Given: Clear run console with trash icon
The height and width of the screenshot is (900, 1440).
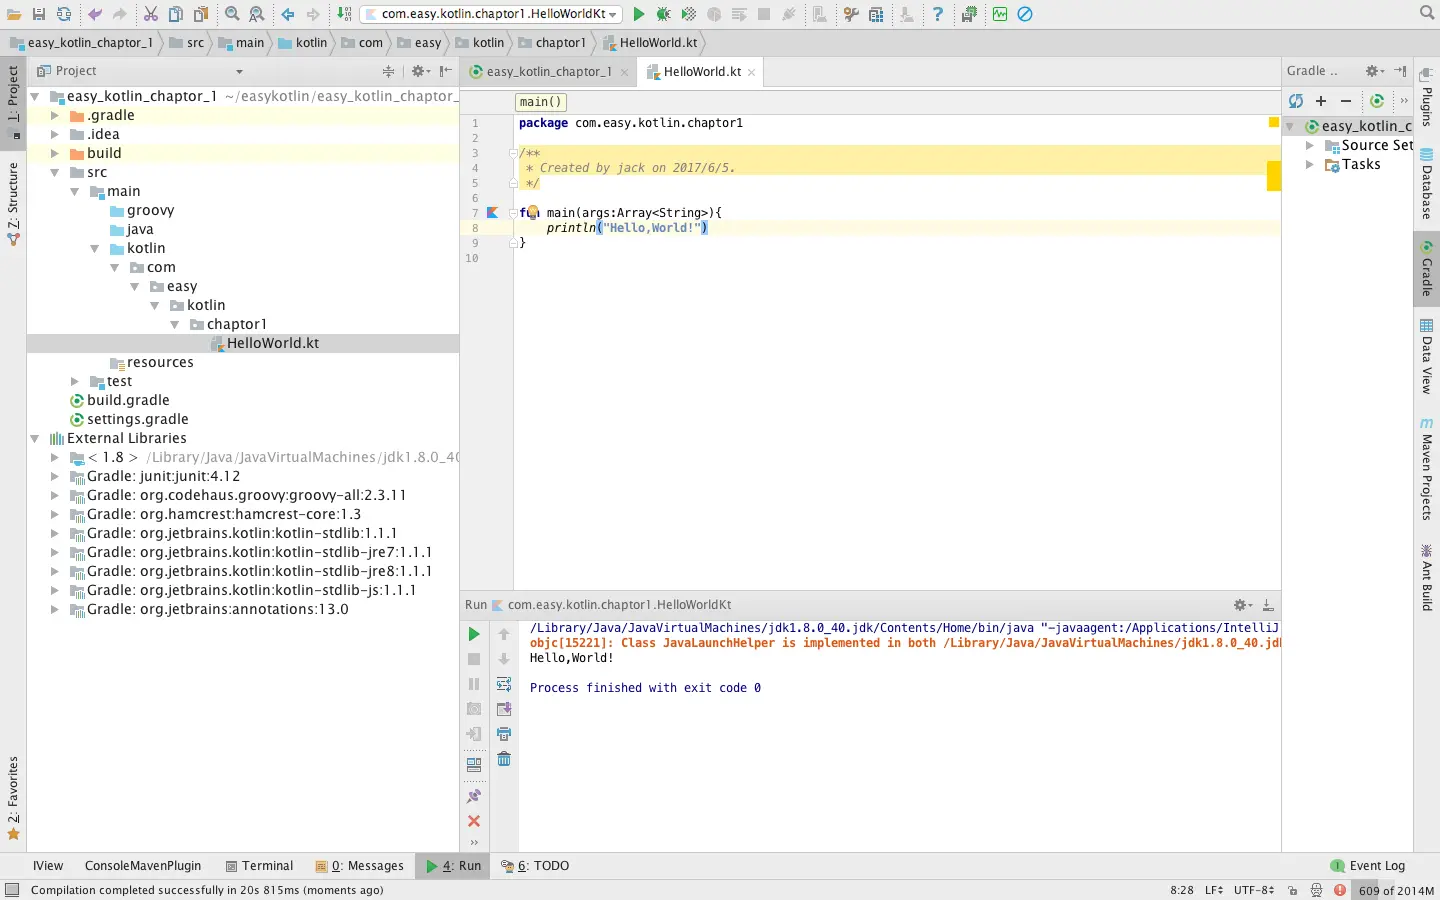Looking at the screenshot, I should click(504, 759).
